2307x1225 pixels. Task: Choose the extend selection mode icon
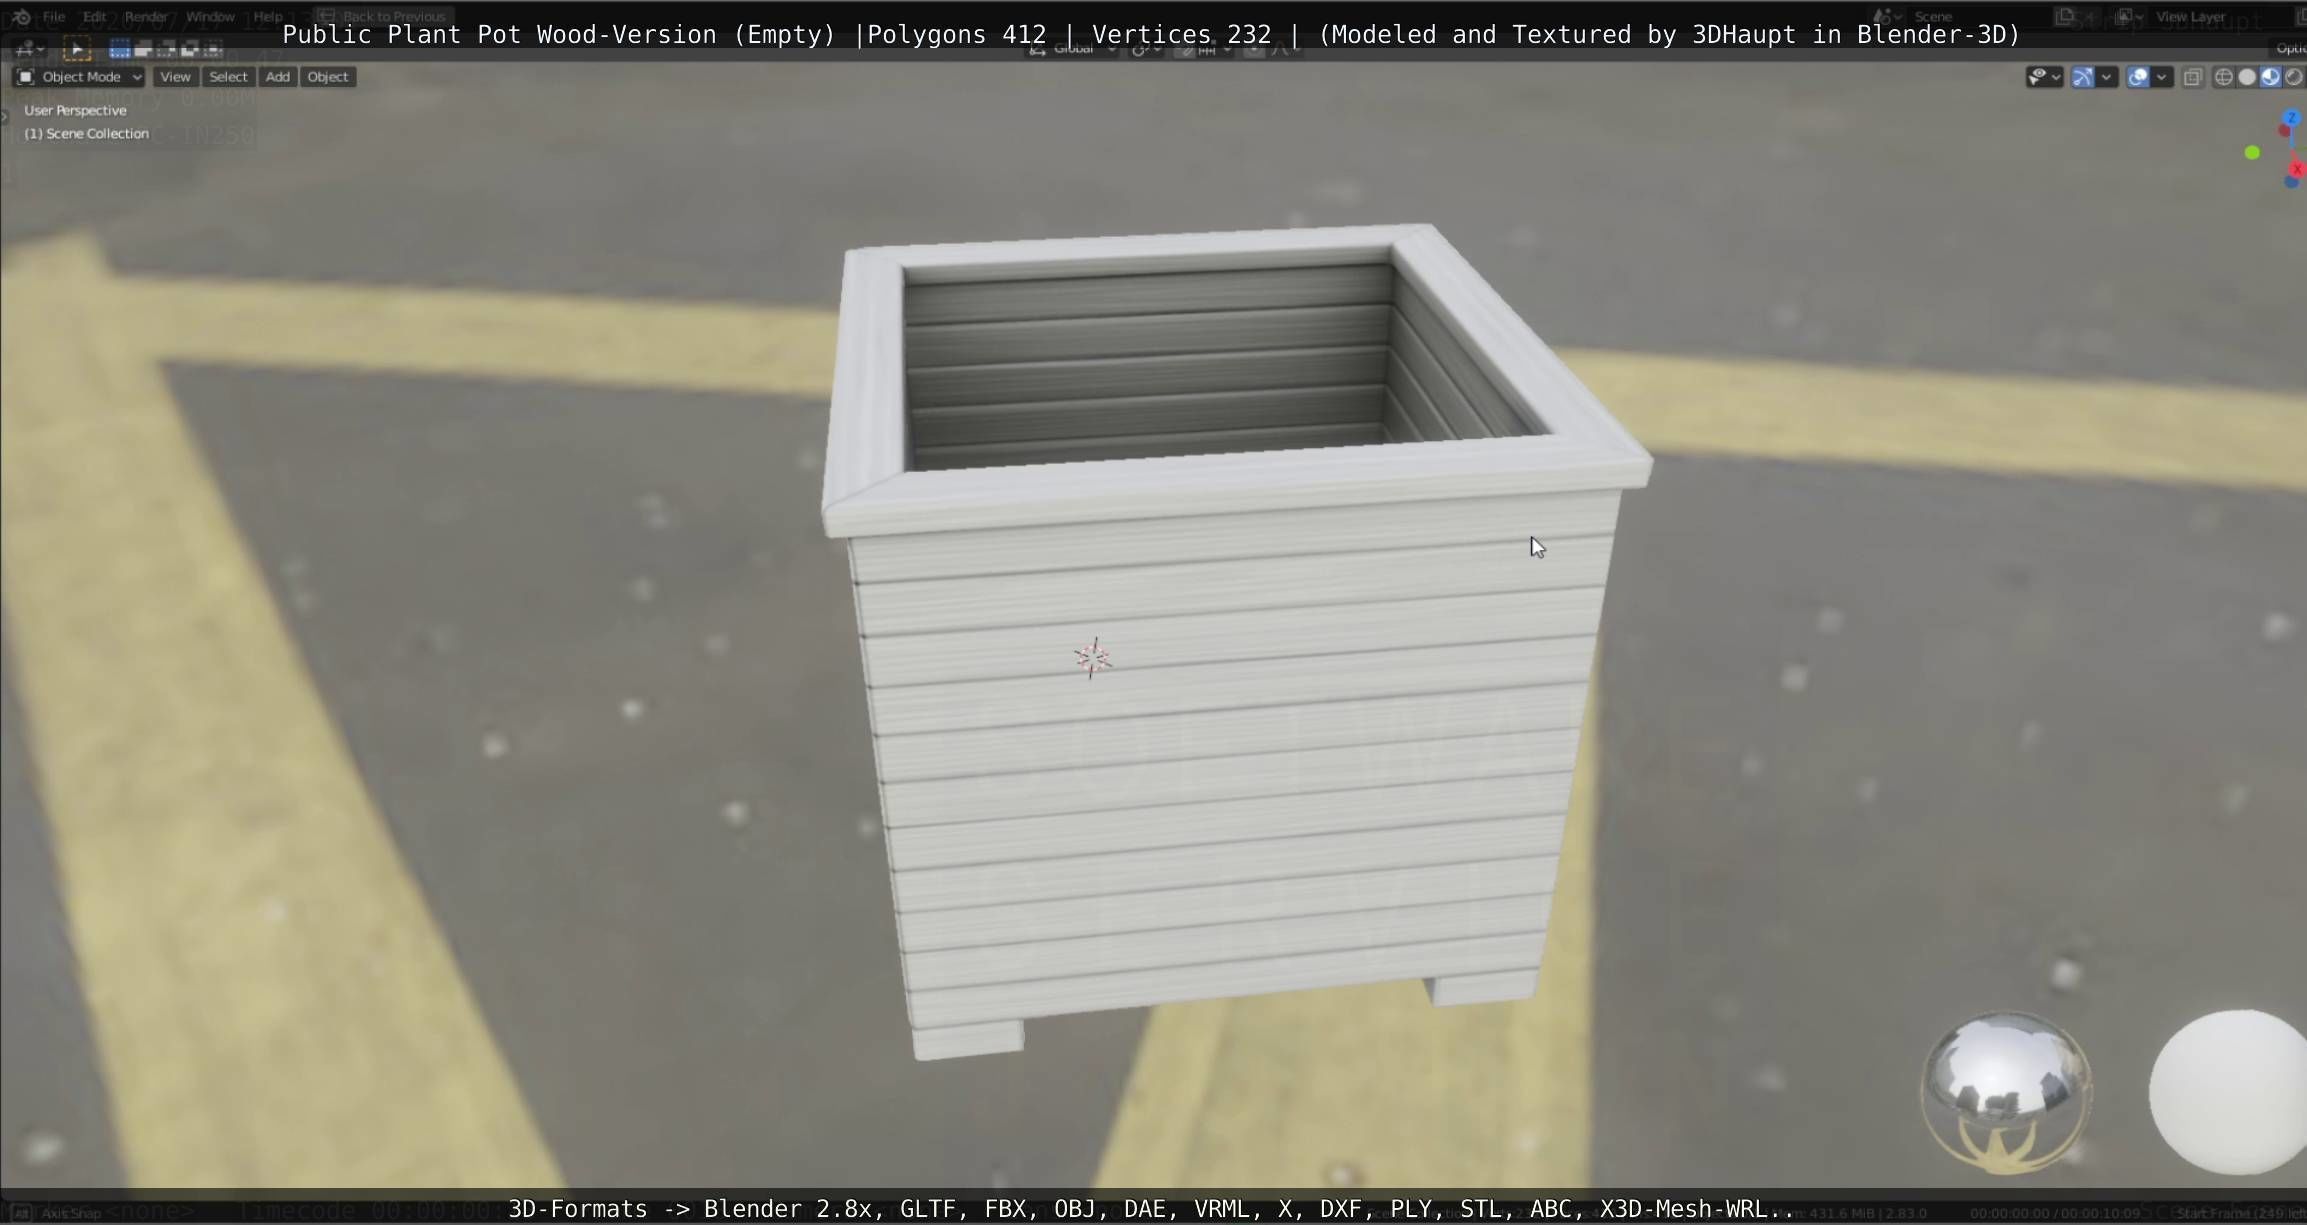143,48
